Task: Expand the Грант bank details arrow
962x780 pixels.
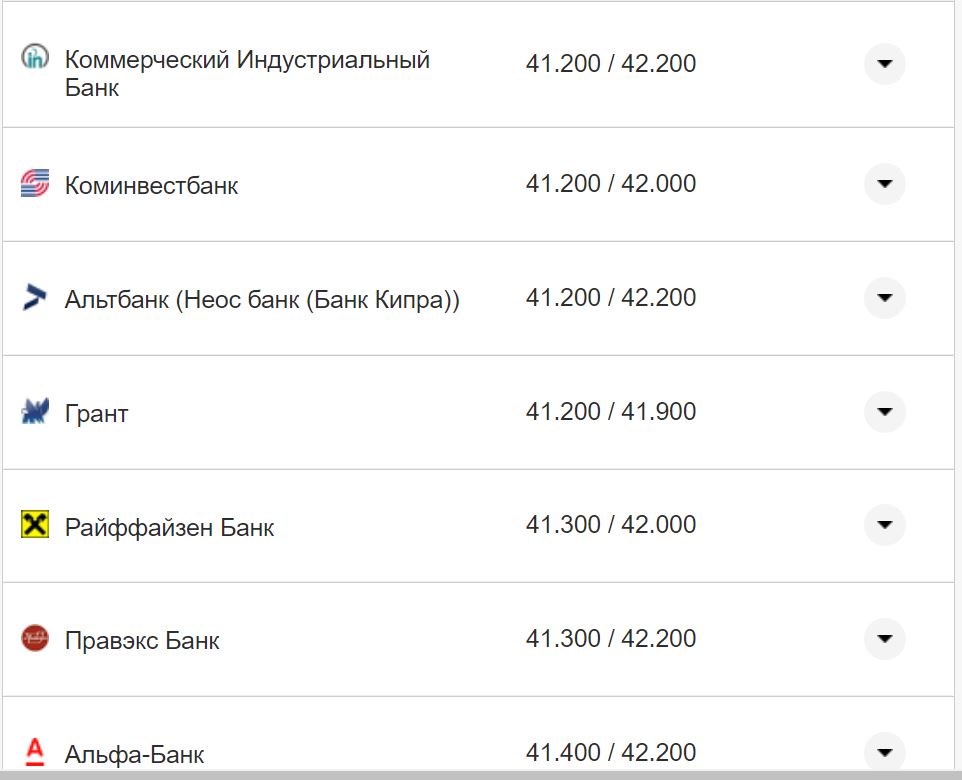Action: [x=884, y=412]
